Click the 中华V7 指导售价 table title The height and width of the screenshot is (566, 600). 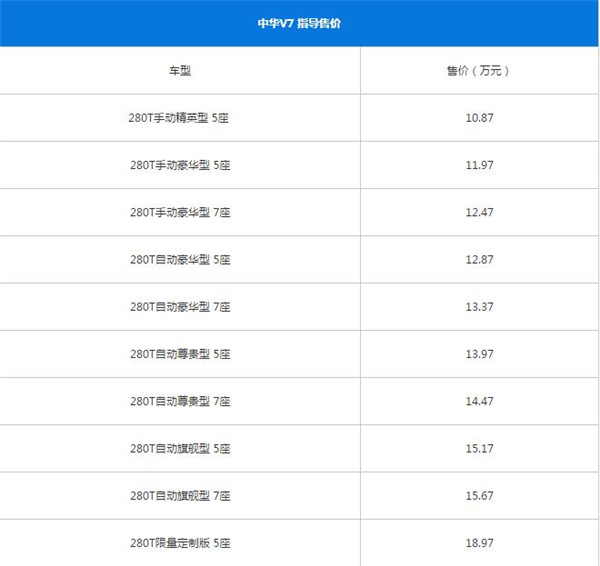(299, 23)
